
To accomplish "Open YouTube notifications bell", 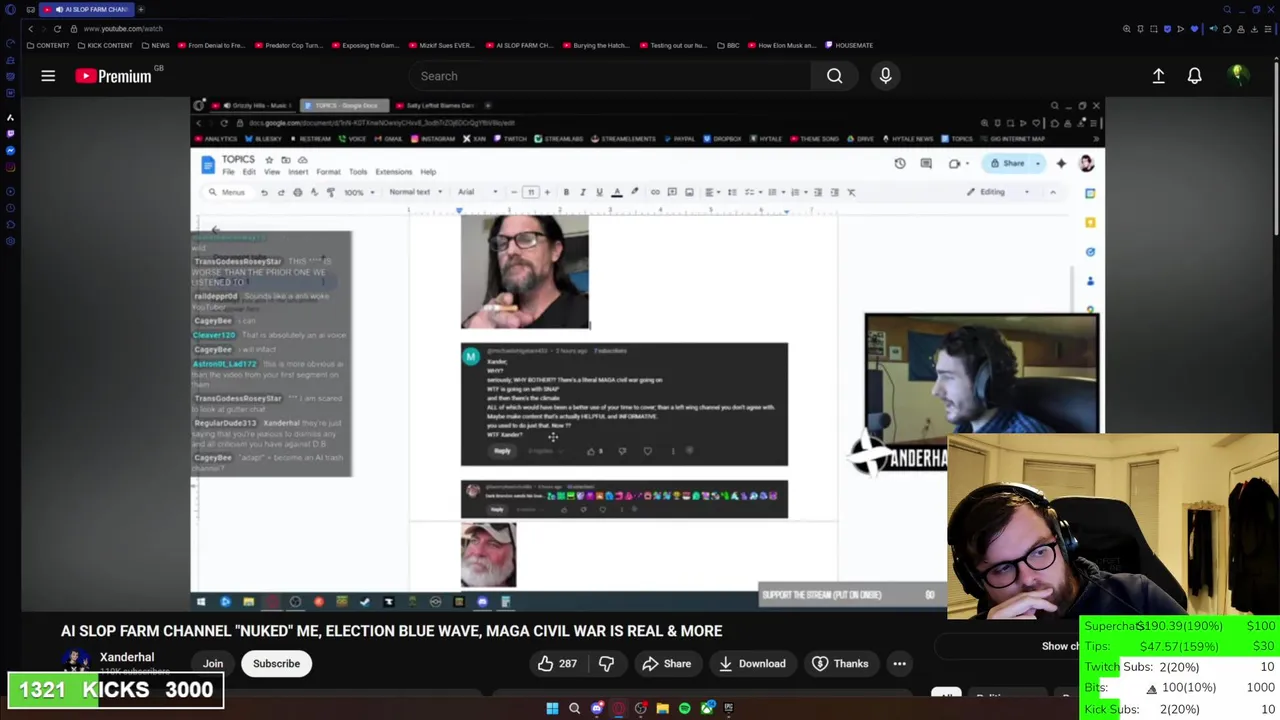I will 1194,76.
